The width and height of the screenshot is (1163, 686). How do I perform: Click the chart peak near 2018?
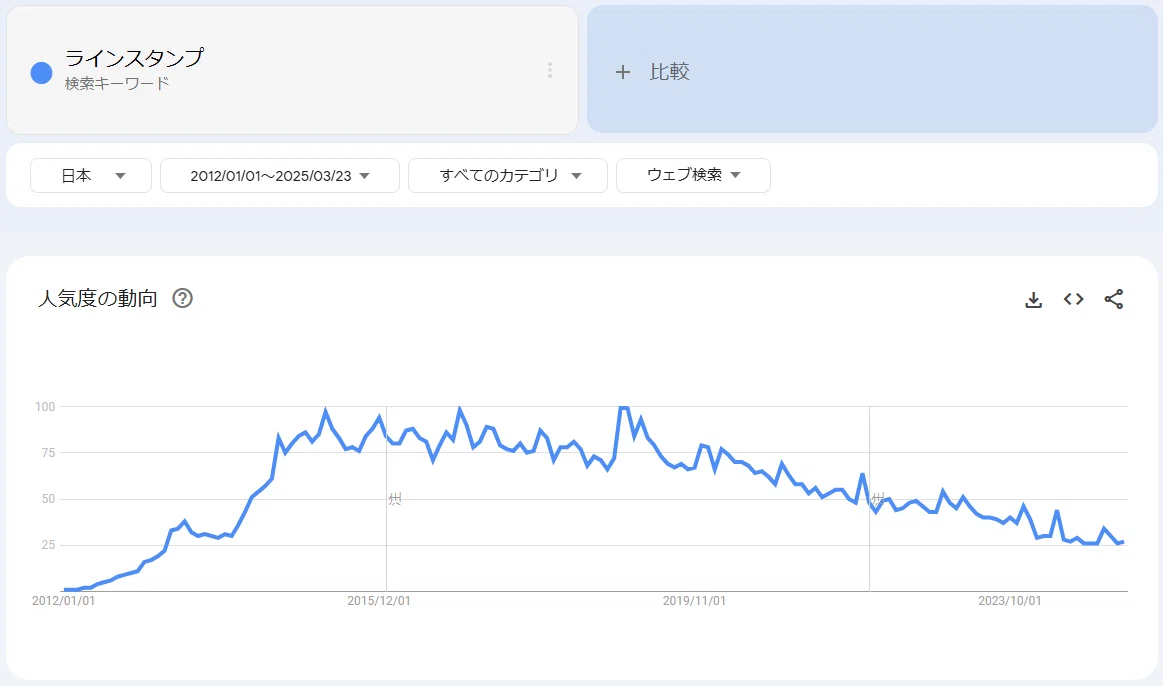[624, 407]
